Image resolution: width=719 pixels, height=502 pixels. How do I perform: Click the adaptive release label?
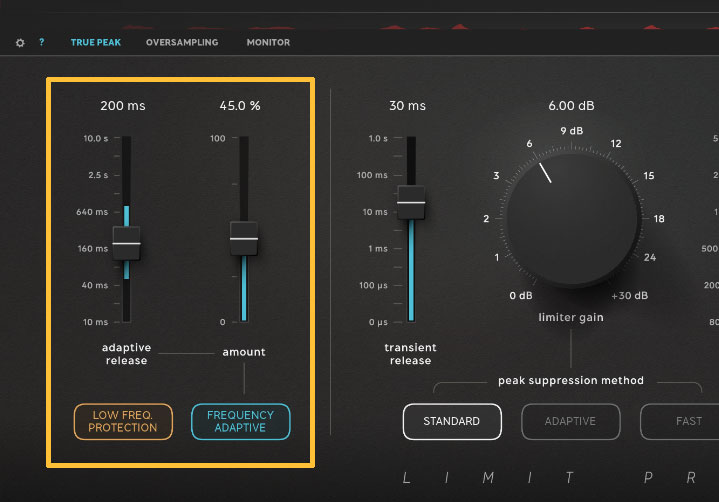126,354
